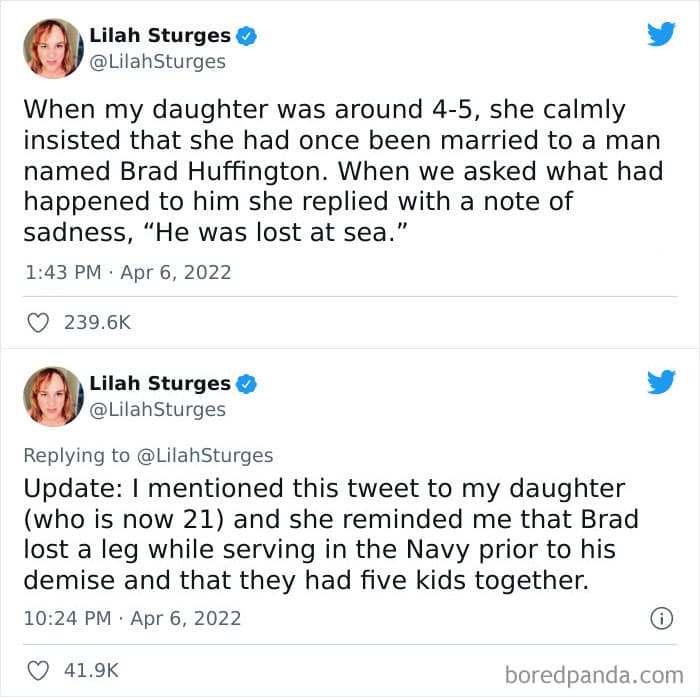Open Lilah Sturges name on reply tweet
Viewport: 700px width, 697px height.
point(160,383)
